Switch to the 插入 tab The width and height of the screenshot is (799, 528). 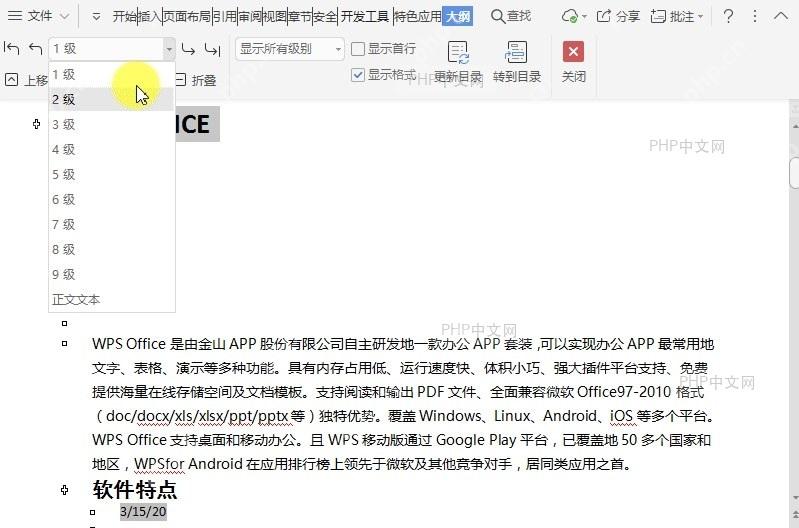click(x=149, y=16)
